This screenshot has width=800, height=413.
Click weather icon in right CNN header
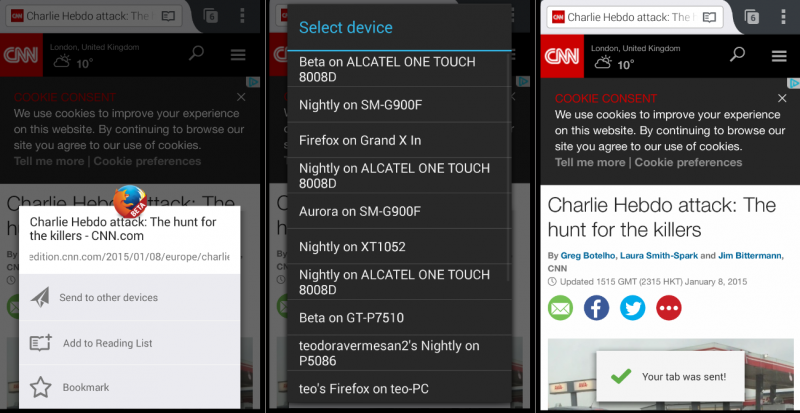click(603, 63)
